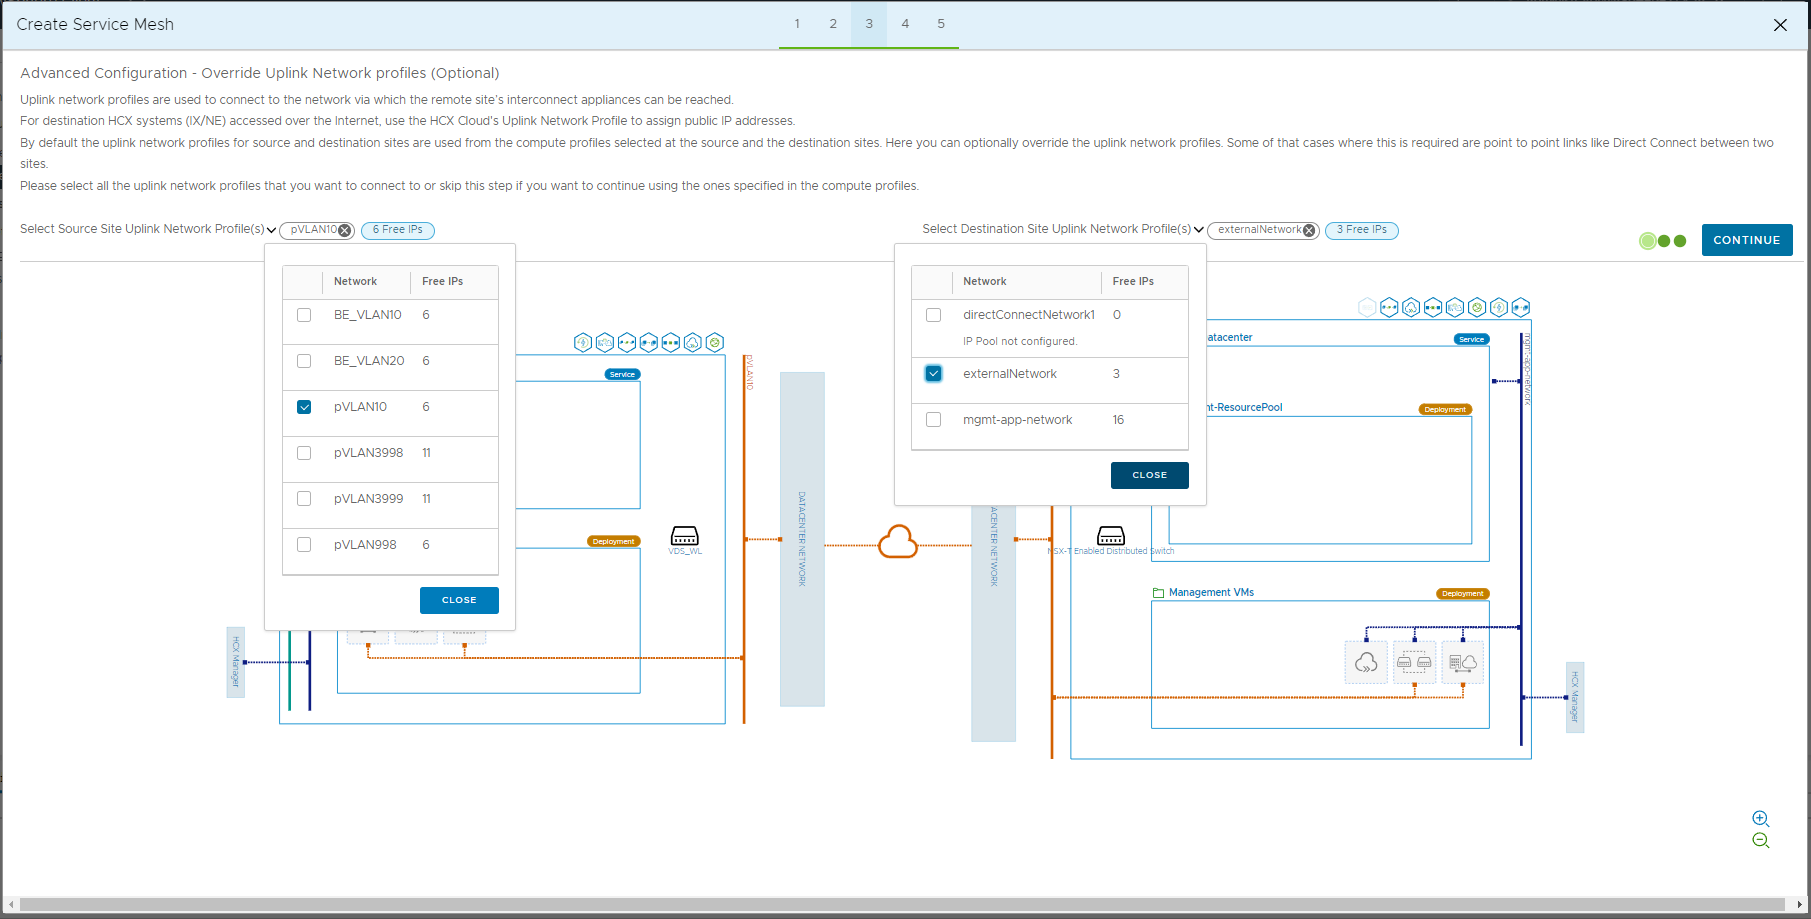Uncheck the externalNetwork checkbox
Screen dimensions: 1811x919
click(x=934, y=374)
